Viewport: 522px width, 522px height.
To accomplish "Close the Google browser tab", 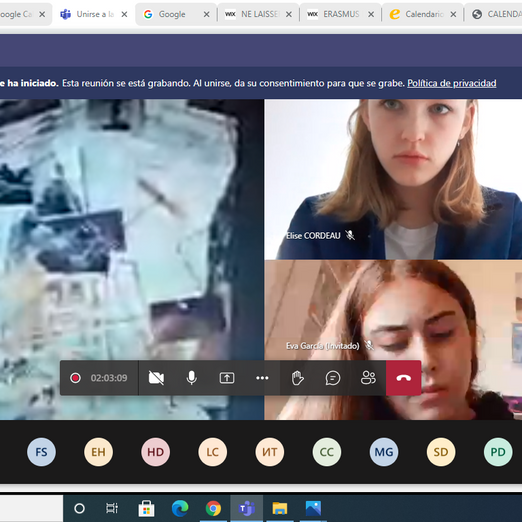I will tap(207, 14).
